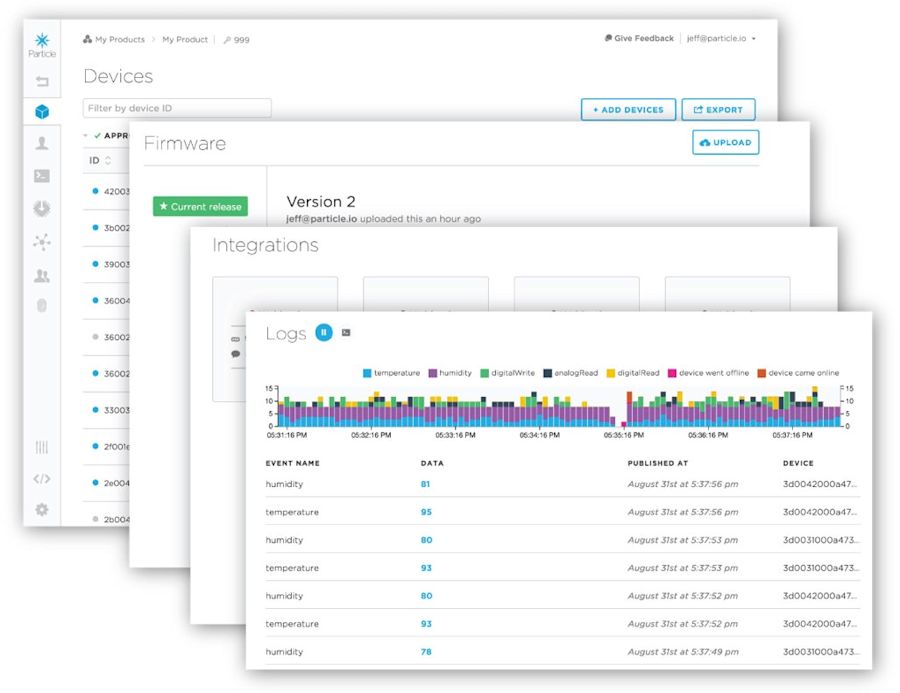900x693 pixels.
Task: Click the data value 81 in the Logs table
Action: click(x=425, y=484)
